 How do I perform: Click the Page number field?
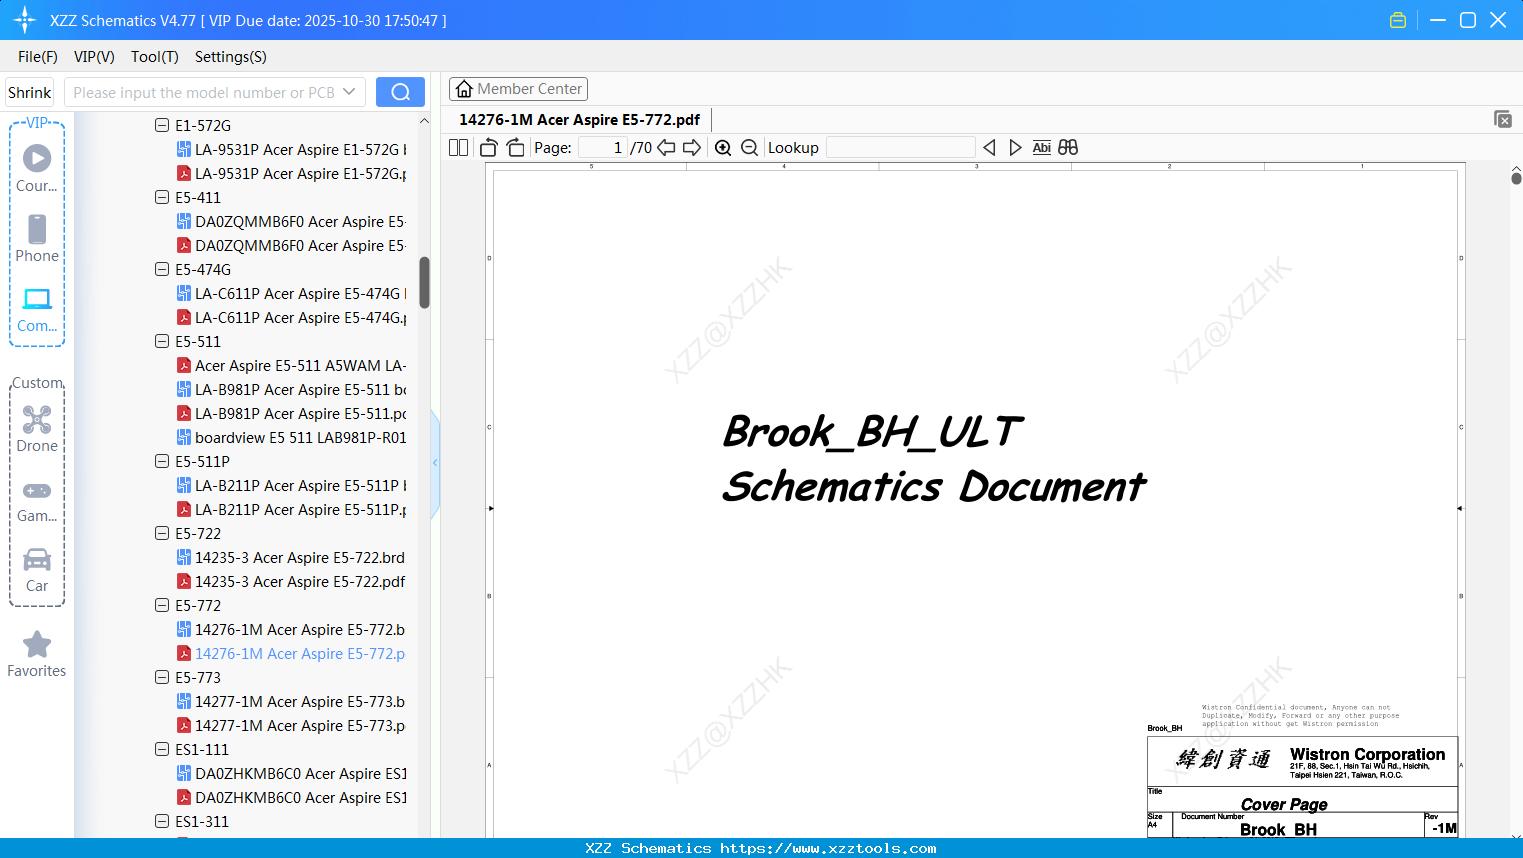(x=603, y=148)
